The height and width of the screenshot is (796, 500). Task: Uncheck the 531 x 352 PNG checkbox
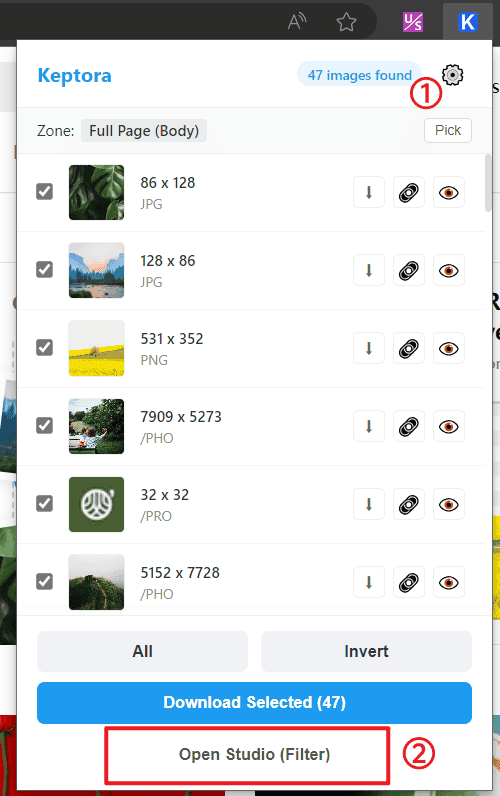[45, 348]
